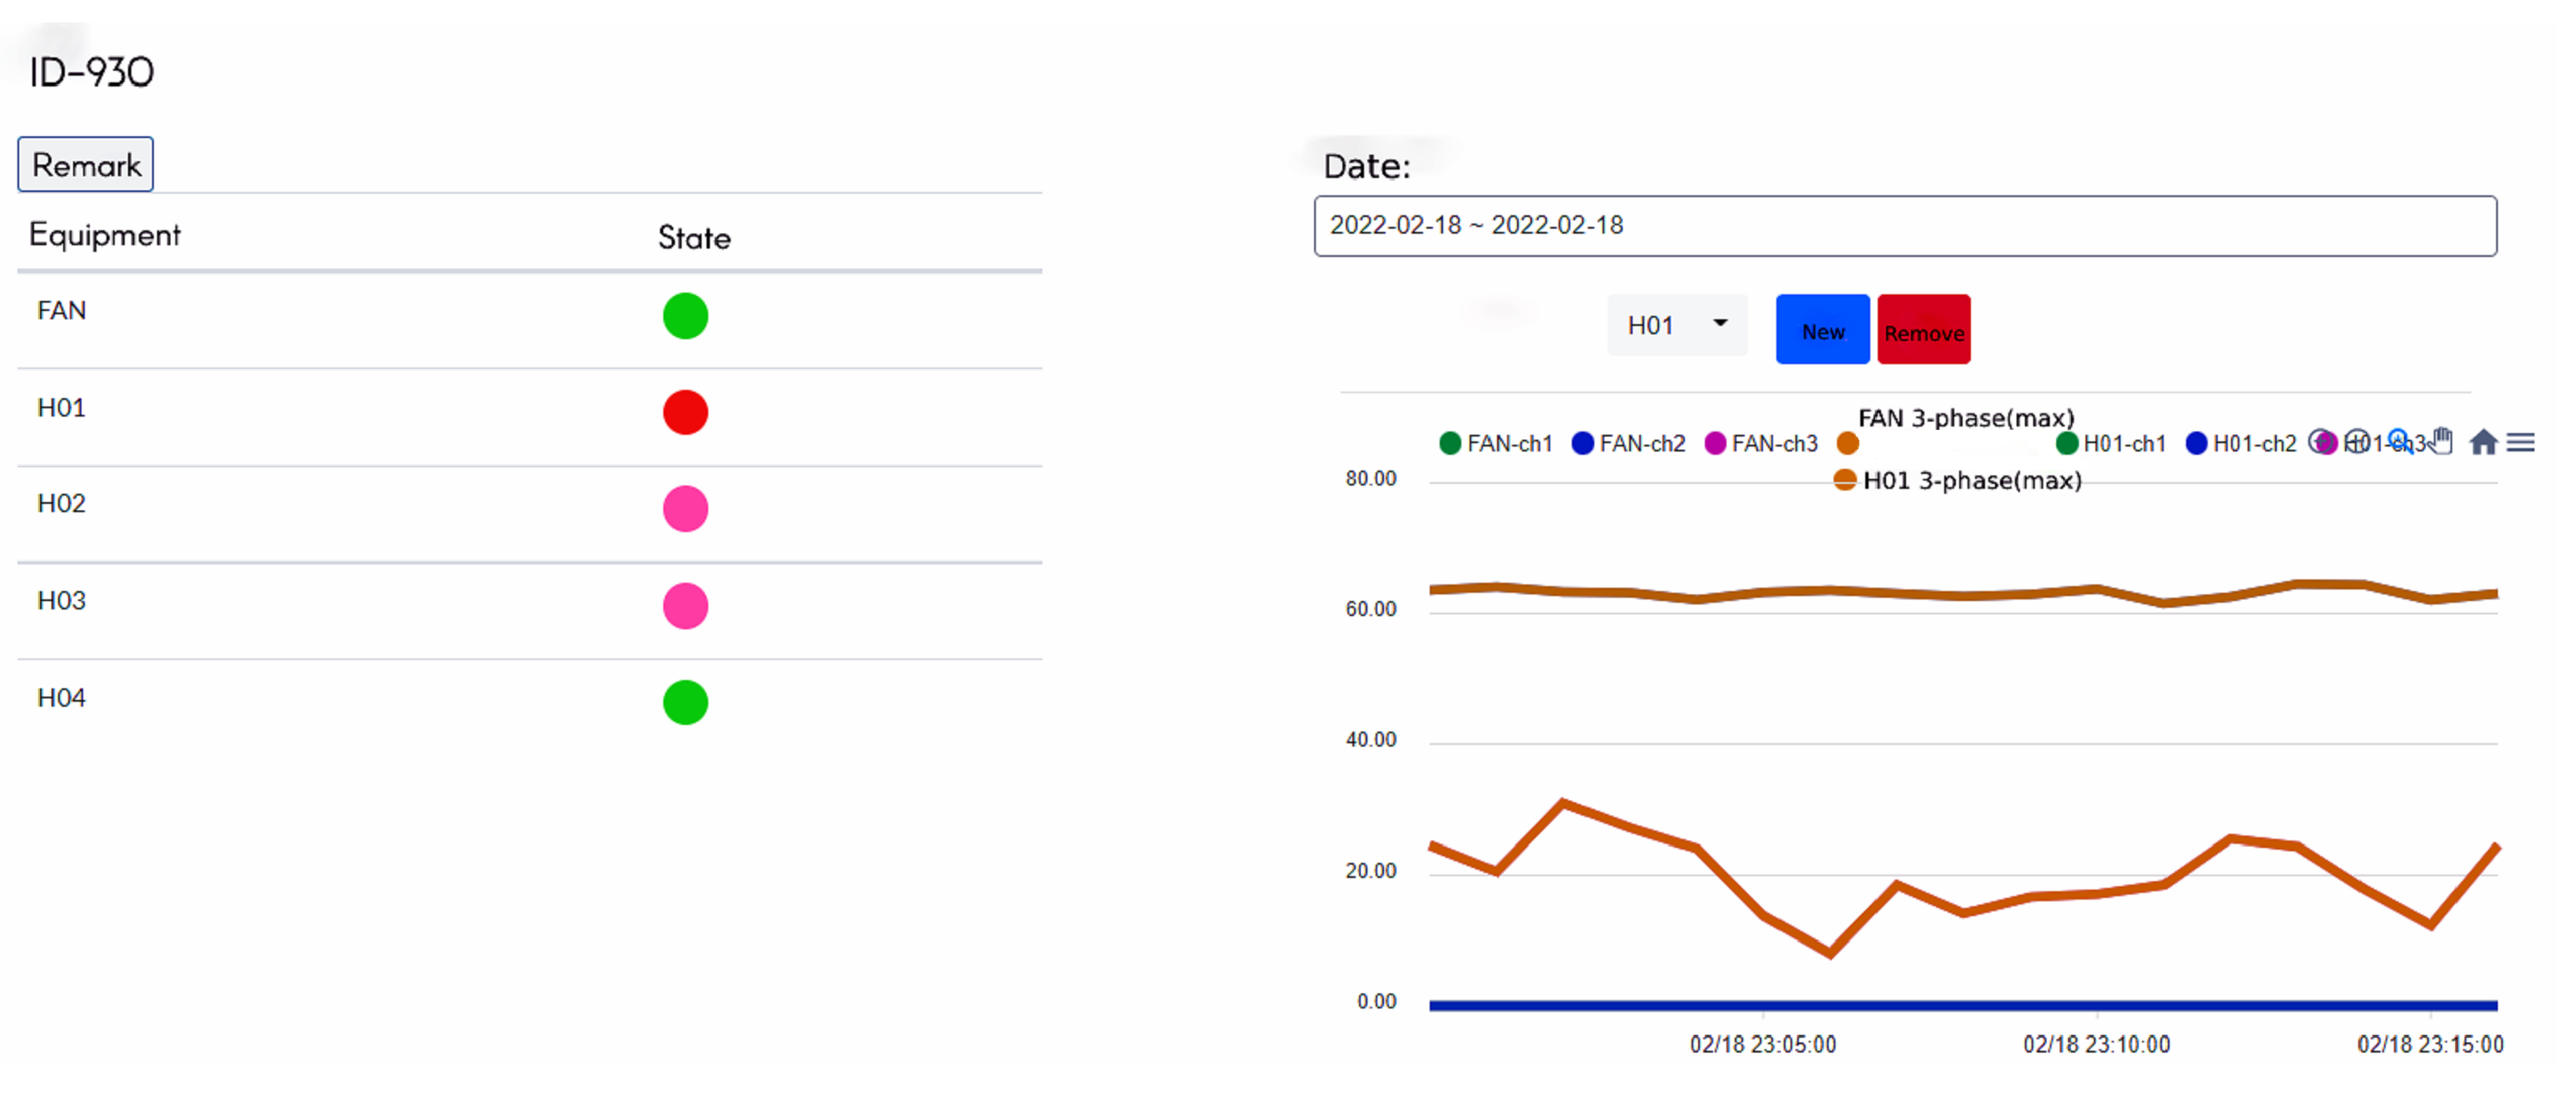Hide the H01 3-phase(max) series

point(1958,481)
